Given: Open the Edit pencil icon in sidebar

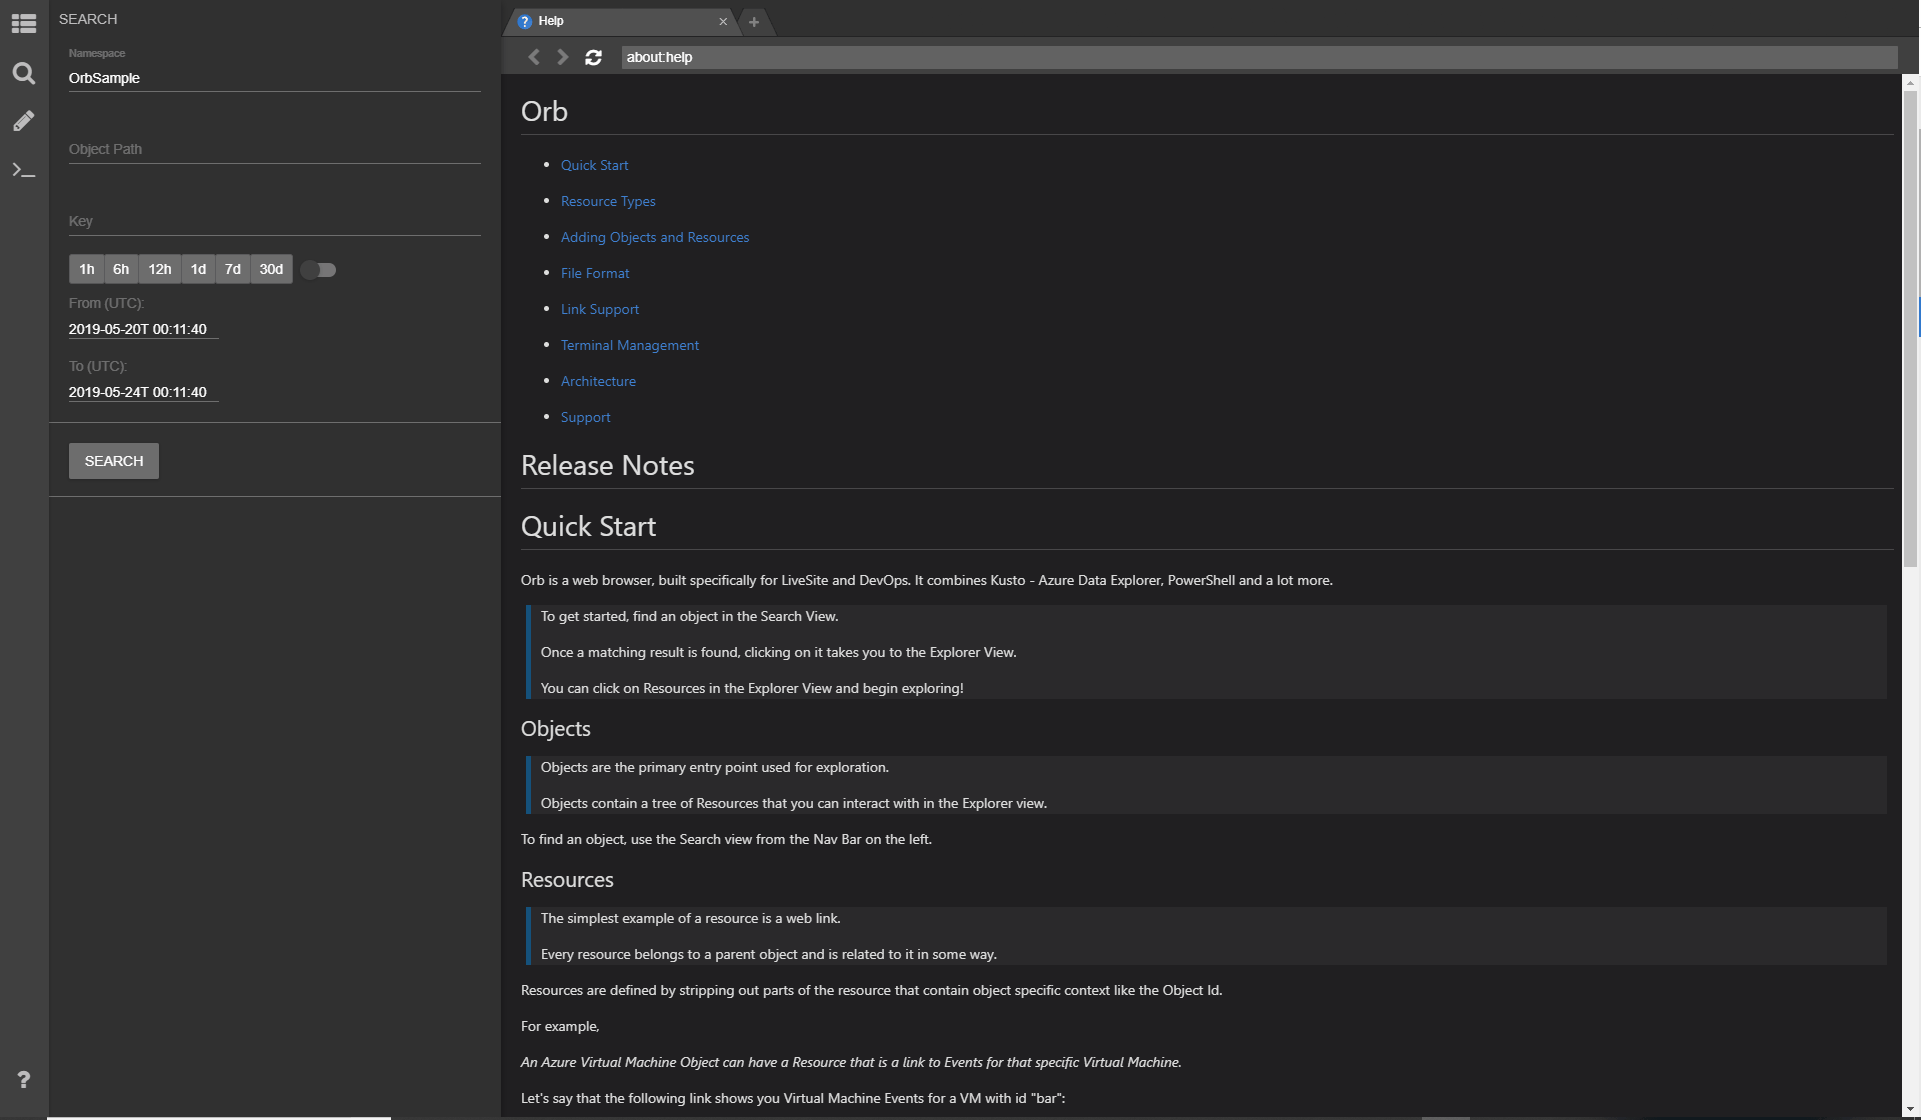Looking at the screenshot, I should coord(24,121).
